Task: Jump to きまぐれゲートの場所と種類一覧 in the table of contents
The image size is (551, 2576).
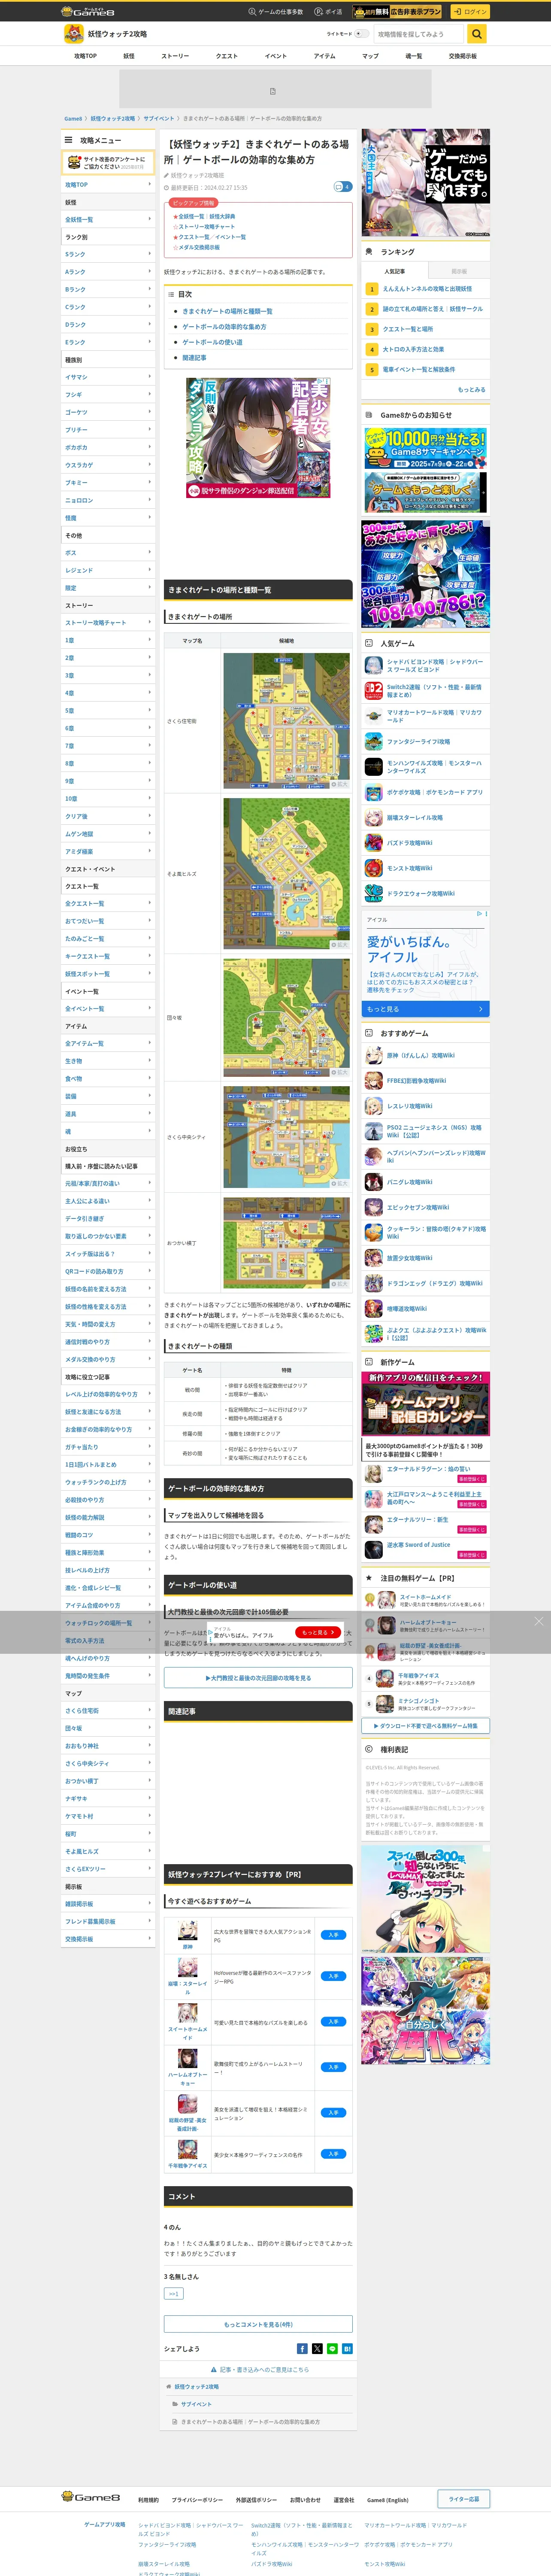Action: click(x=227, y=311)
